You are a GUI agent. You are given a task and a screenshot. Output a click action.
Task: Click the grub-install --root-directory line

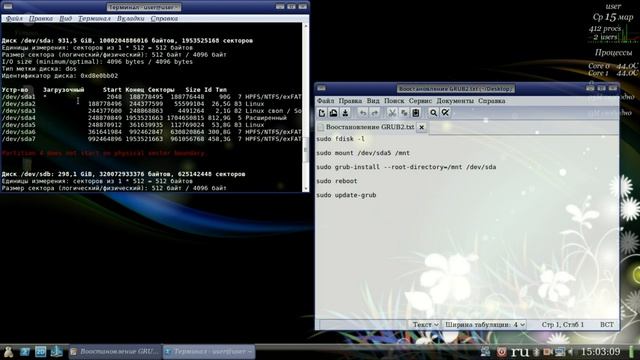[406, 167]
